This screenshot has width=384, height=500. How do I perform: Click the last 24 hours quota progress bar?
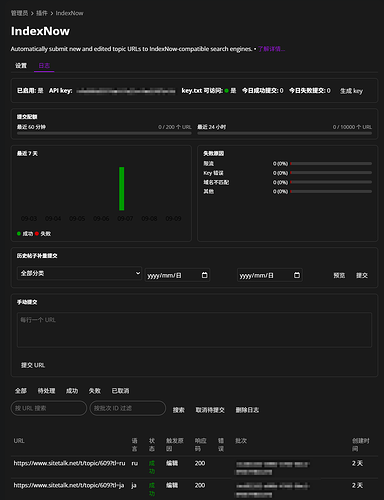[284, 133]
